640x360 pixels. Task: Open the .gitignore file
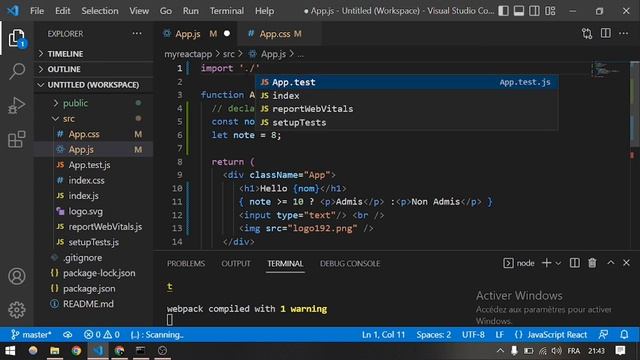tap(94, 258)
